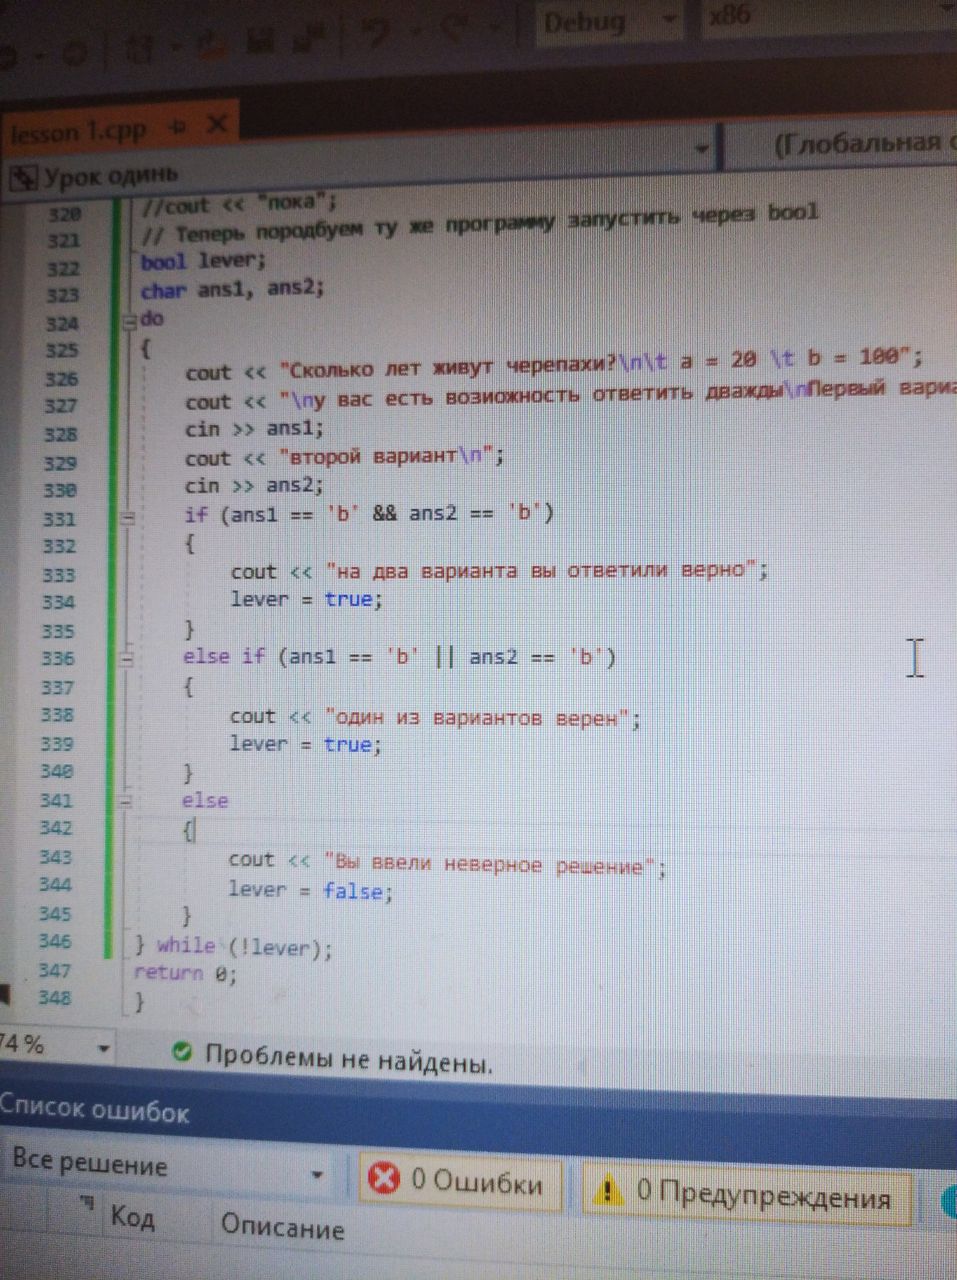The height and width of the screenshot is (1280, 957).
Task: Toggle the 0 Ошибки errors filter
Action: pos(457,1181)
